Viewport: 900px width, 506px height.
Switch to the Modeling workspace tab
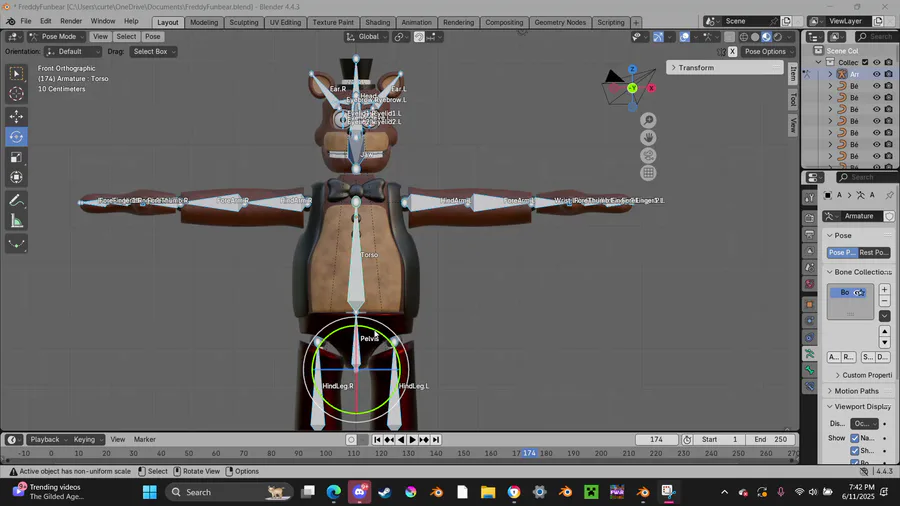(x=204, y=22)
